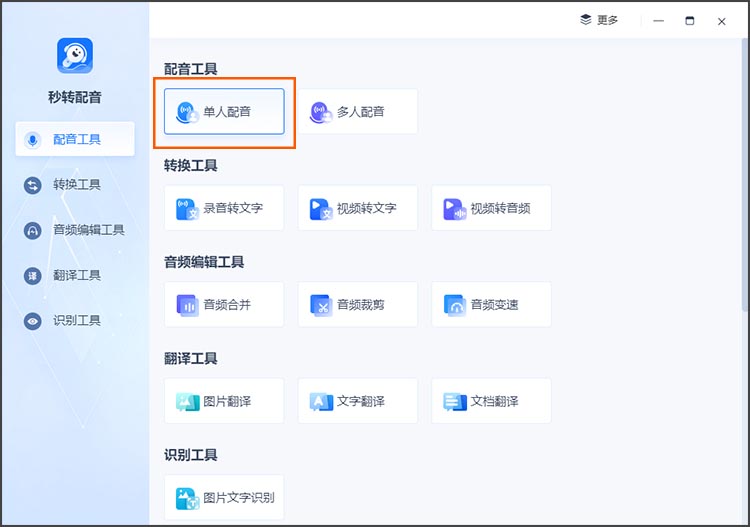Viewport: 750px width, 527px height.
Task: Click the 音频变速 speedometer icon
Action: 454,306
